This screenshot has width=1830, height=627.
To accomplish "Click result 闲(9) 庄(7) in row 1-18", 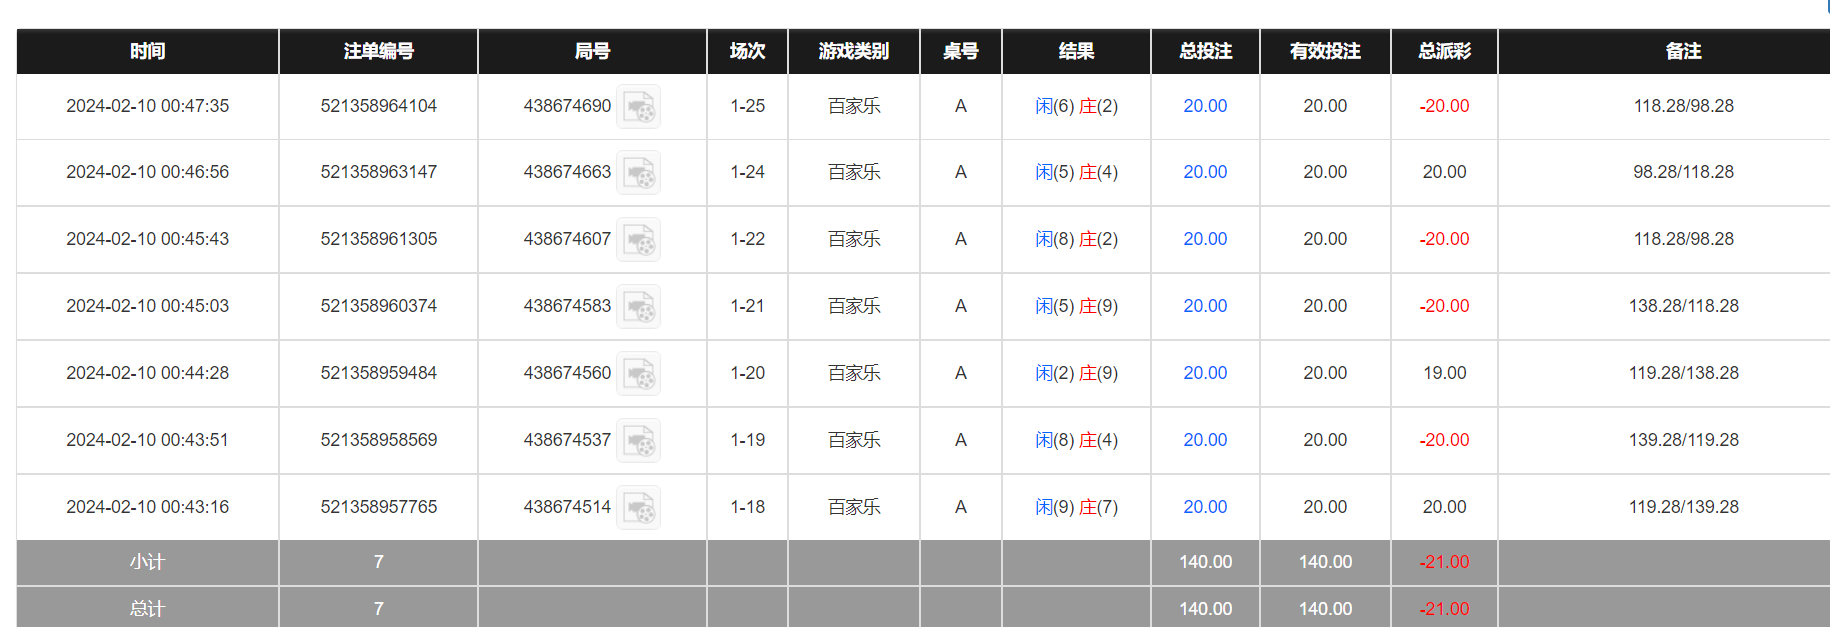I will pyautogui.click(x=1076, y=507).
